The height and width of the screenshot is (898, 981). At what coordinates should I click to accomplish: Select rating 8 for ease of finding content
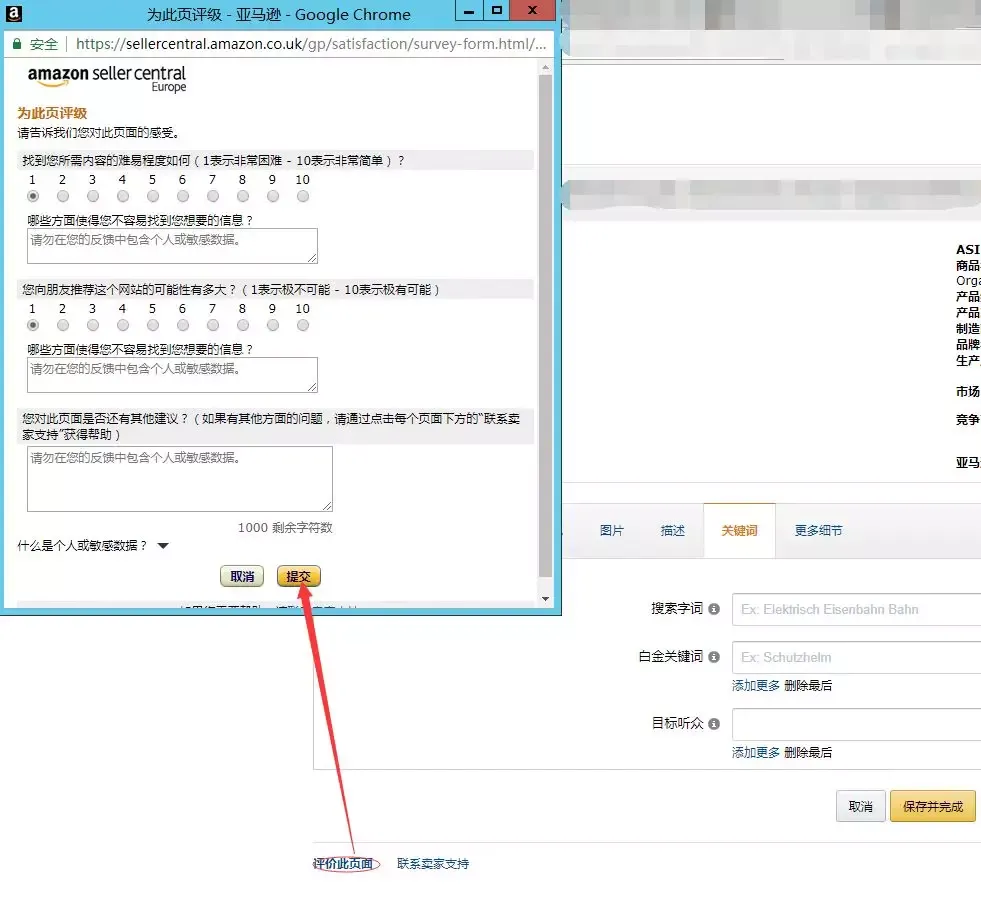243,196
